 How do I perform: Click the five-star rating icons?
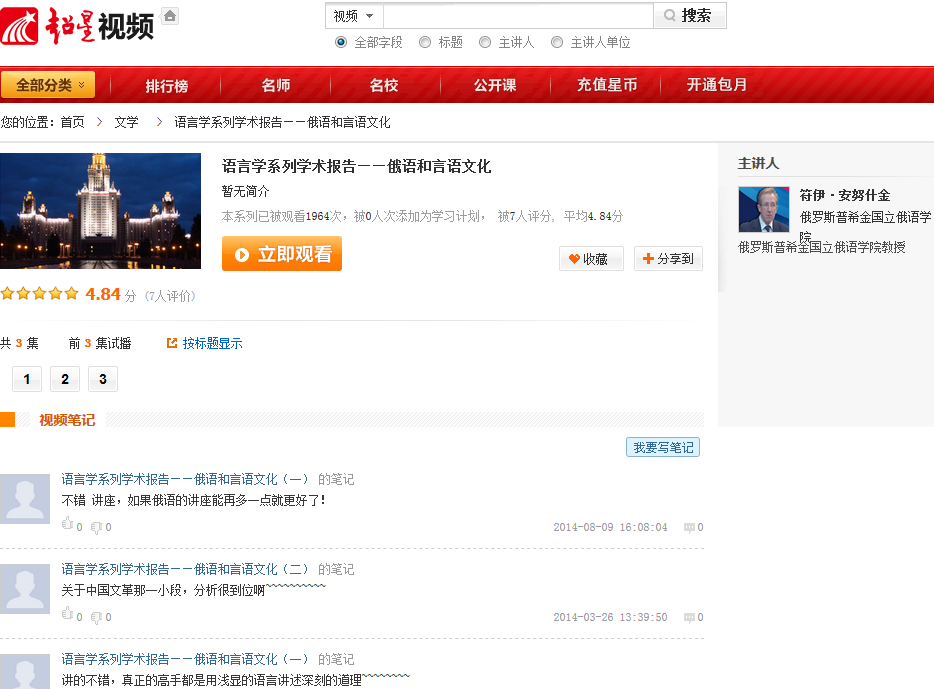point(39,294)
